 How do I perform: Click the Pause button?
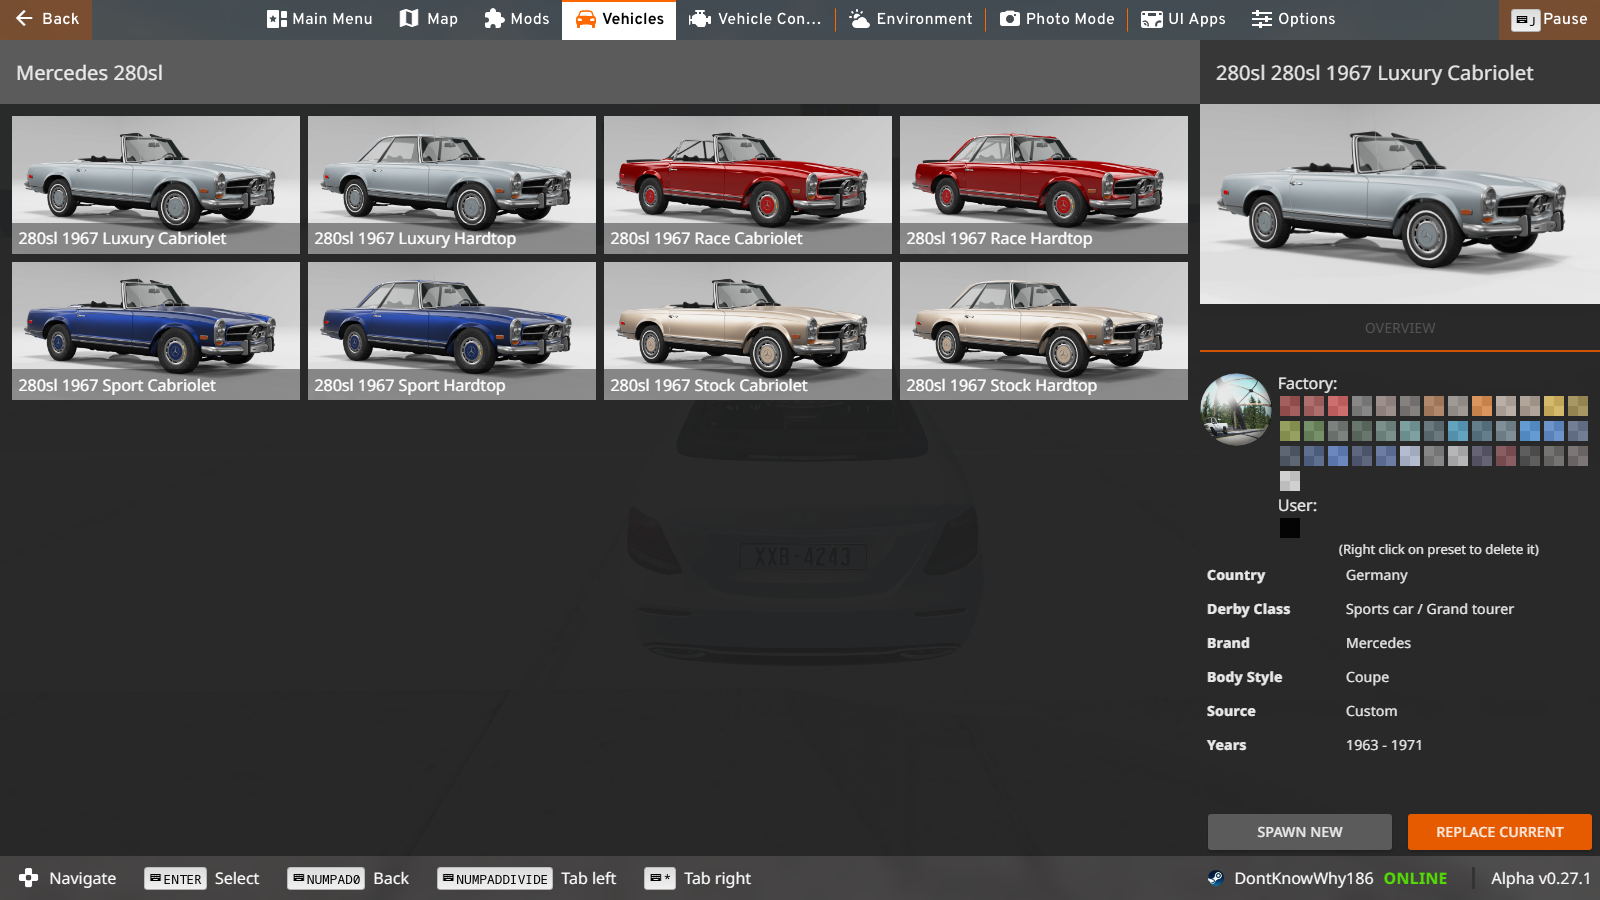[1549, 19]
